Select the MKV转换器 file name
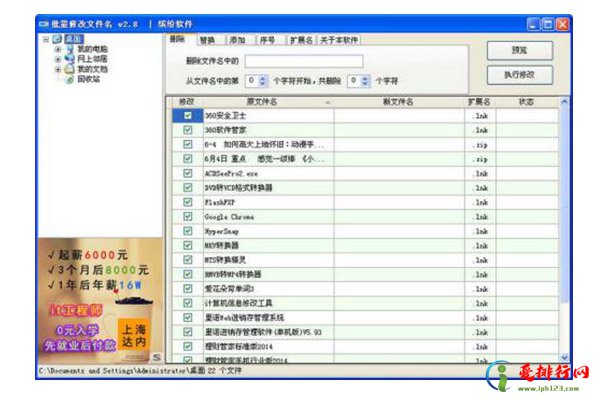Image resolution: width=600 pixels, height=400 pixels. coord(221,246)
